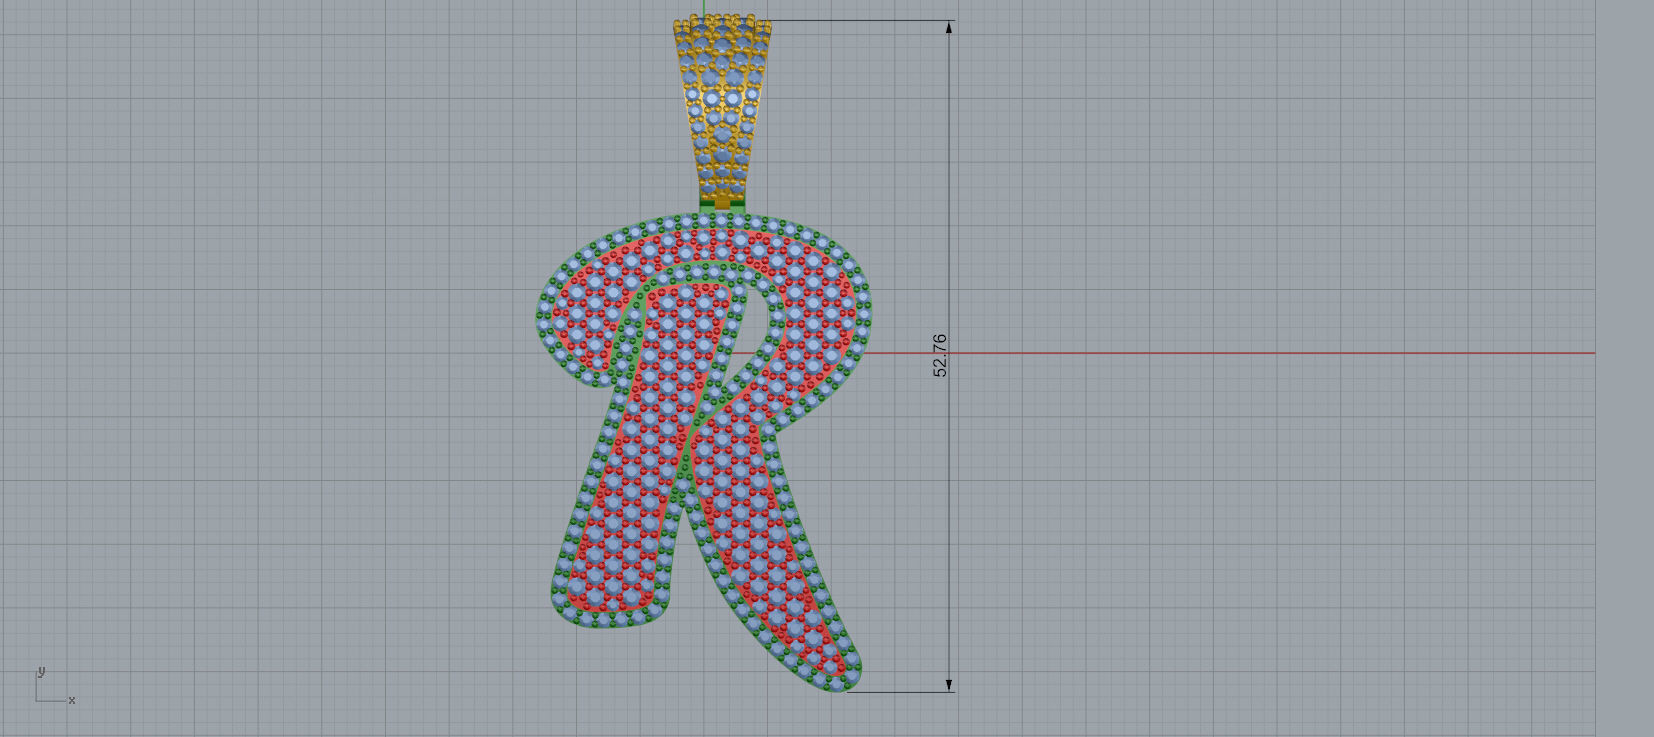Click the XY axis indicator icon

pos(55,685)
